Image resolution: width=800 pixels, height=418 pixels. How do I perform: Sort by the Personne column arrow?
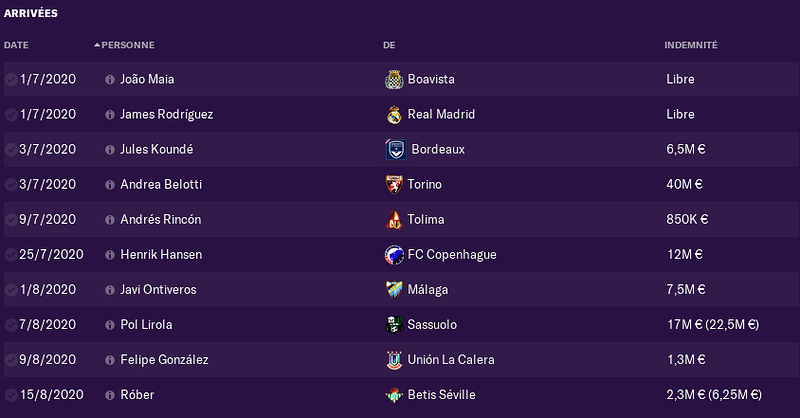point(97,45)
